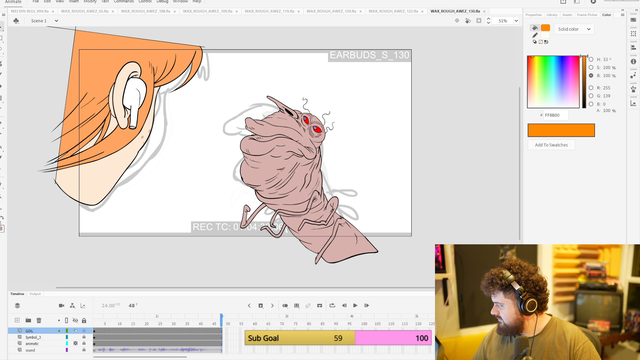Viewport: 640px width, 360px height.
Task: Open the 51% zoom level dropdown
Action: 516,21
